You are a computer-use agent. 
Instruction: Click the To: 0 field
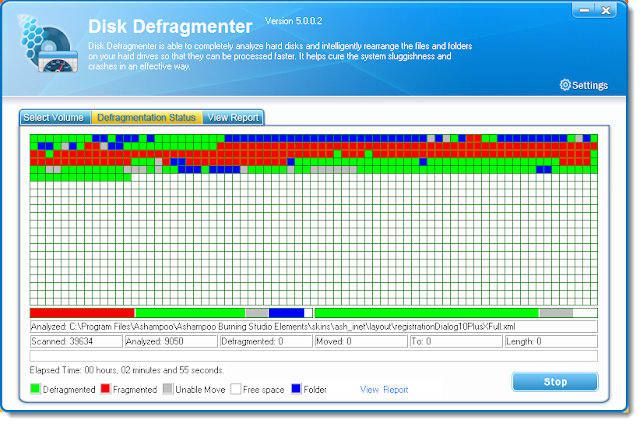[456, 341]
